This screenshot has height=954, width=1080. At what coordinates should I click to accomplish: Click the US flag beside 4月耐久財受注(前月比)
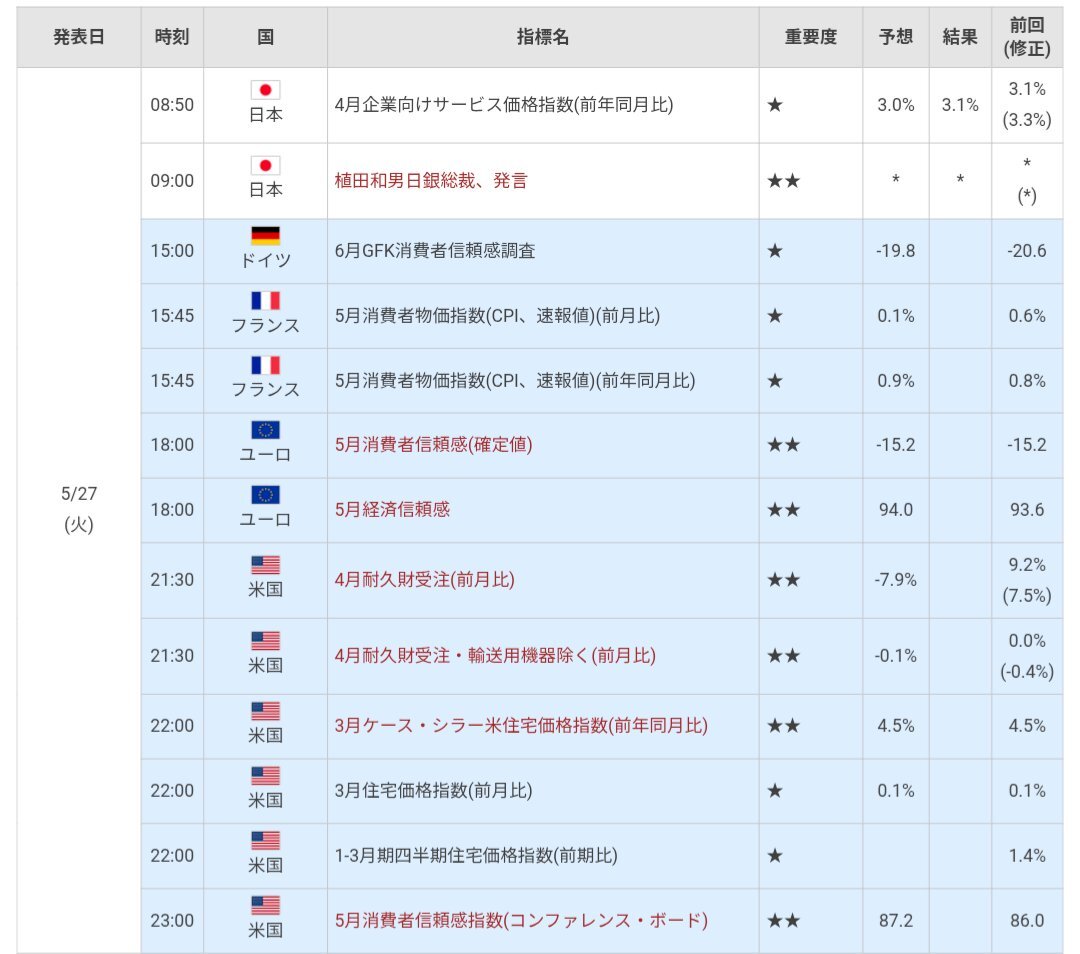[x=265, y=565]
